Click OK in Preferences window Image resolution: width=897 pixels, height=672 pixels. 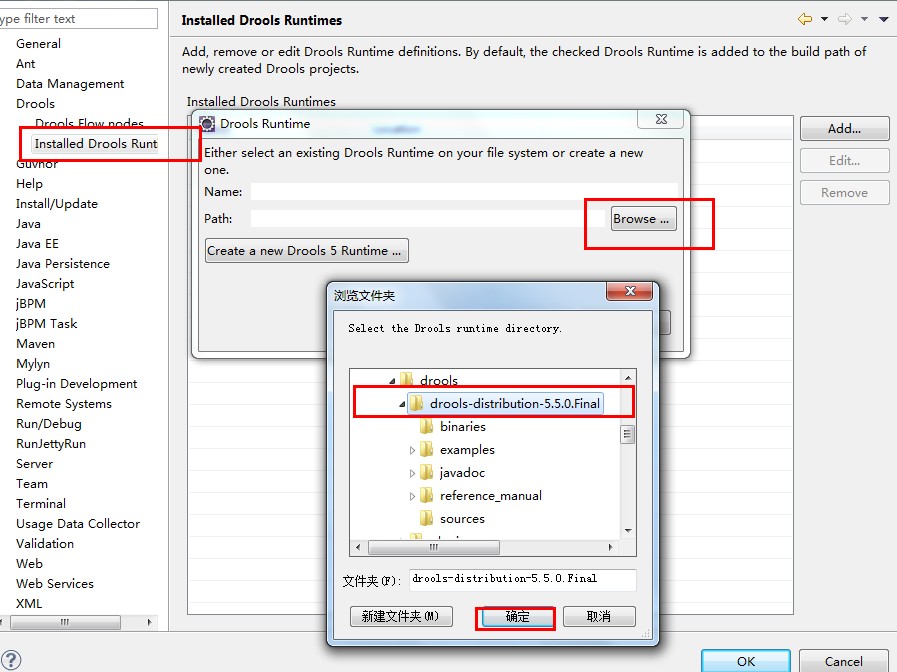(x=745, y=661)
